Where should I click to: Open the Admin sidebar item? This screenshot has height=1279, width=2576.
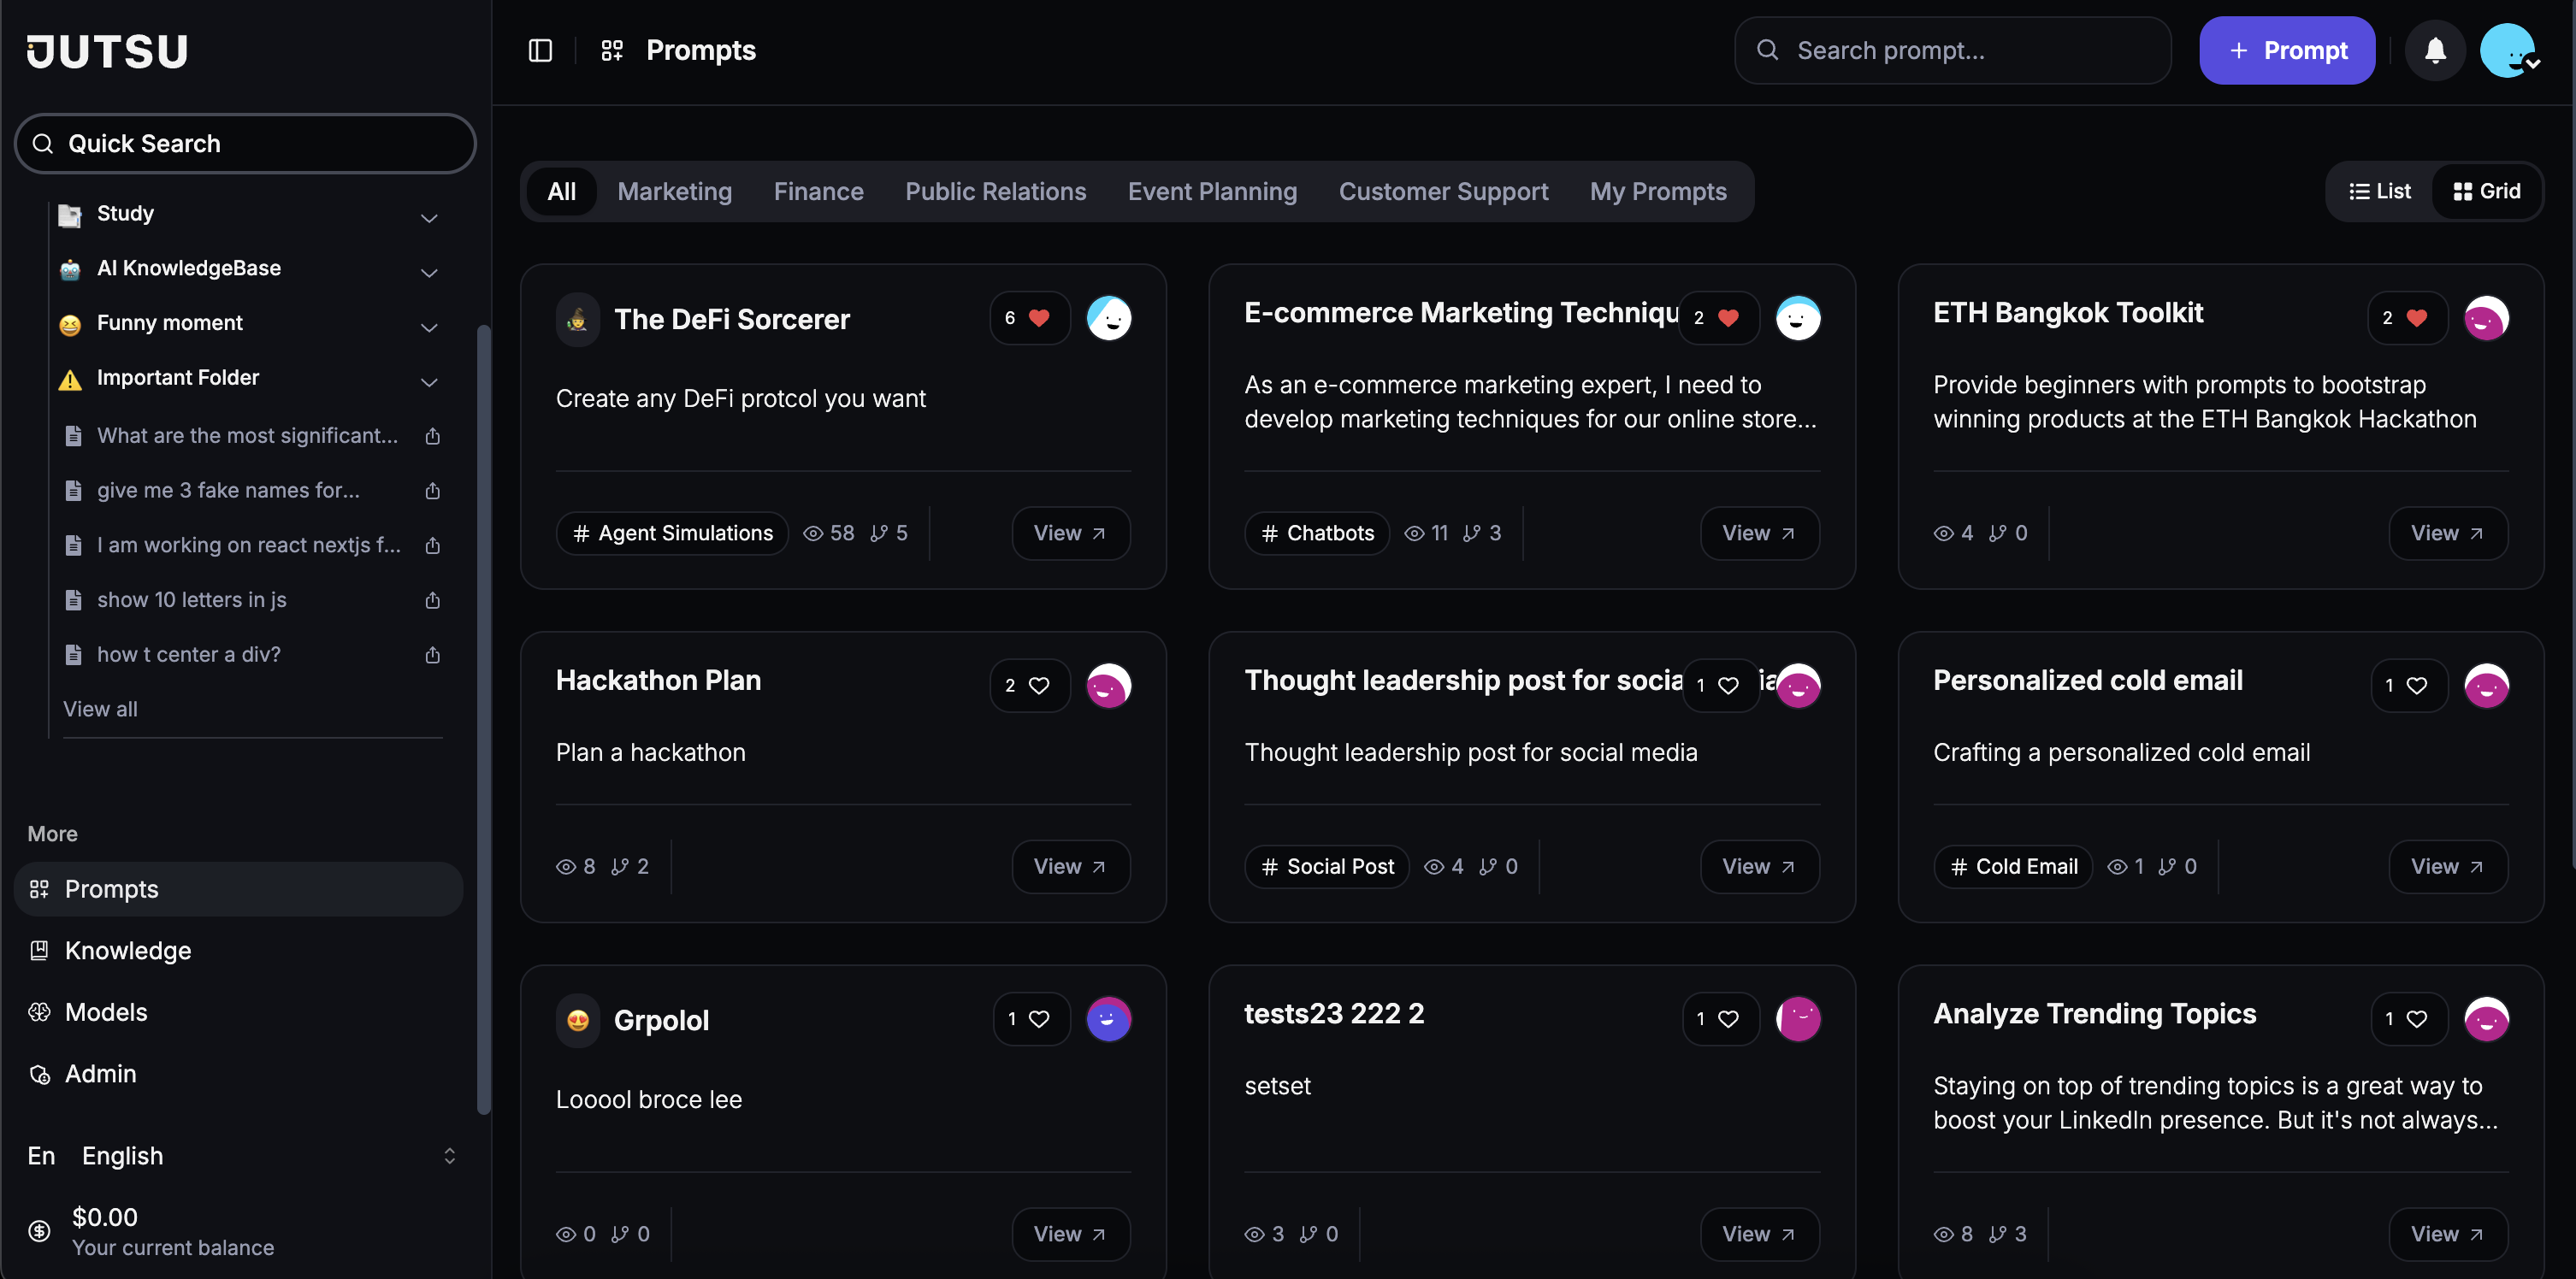100,1074
